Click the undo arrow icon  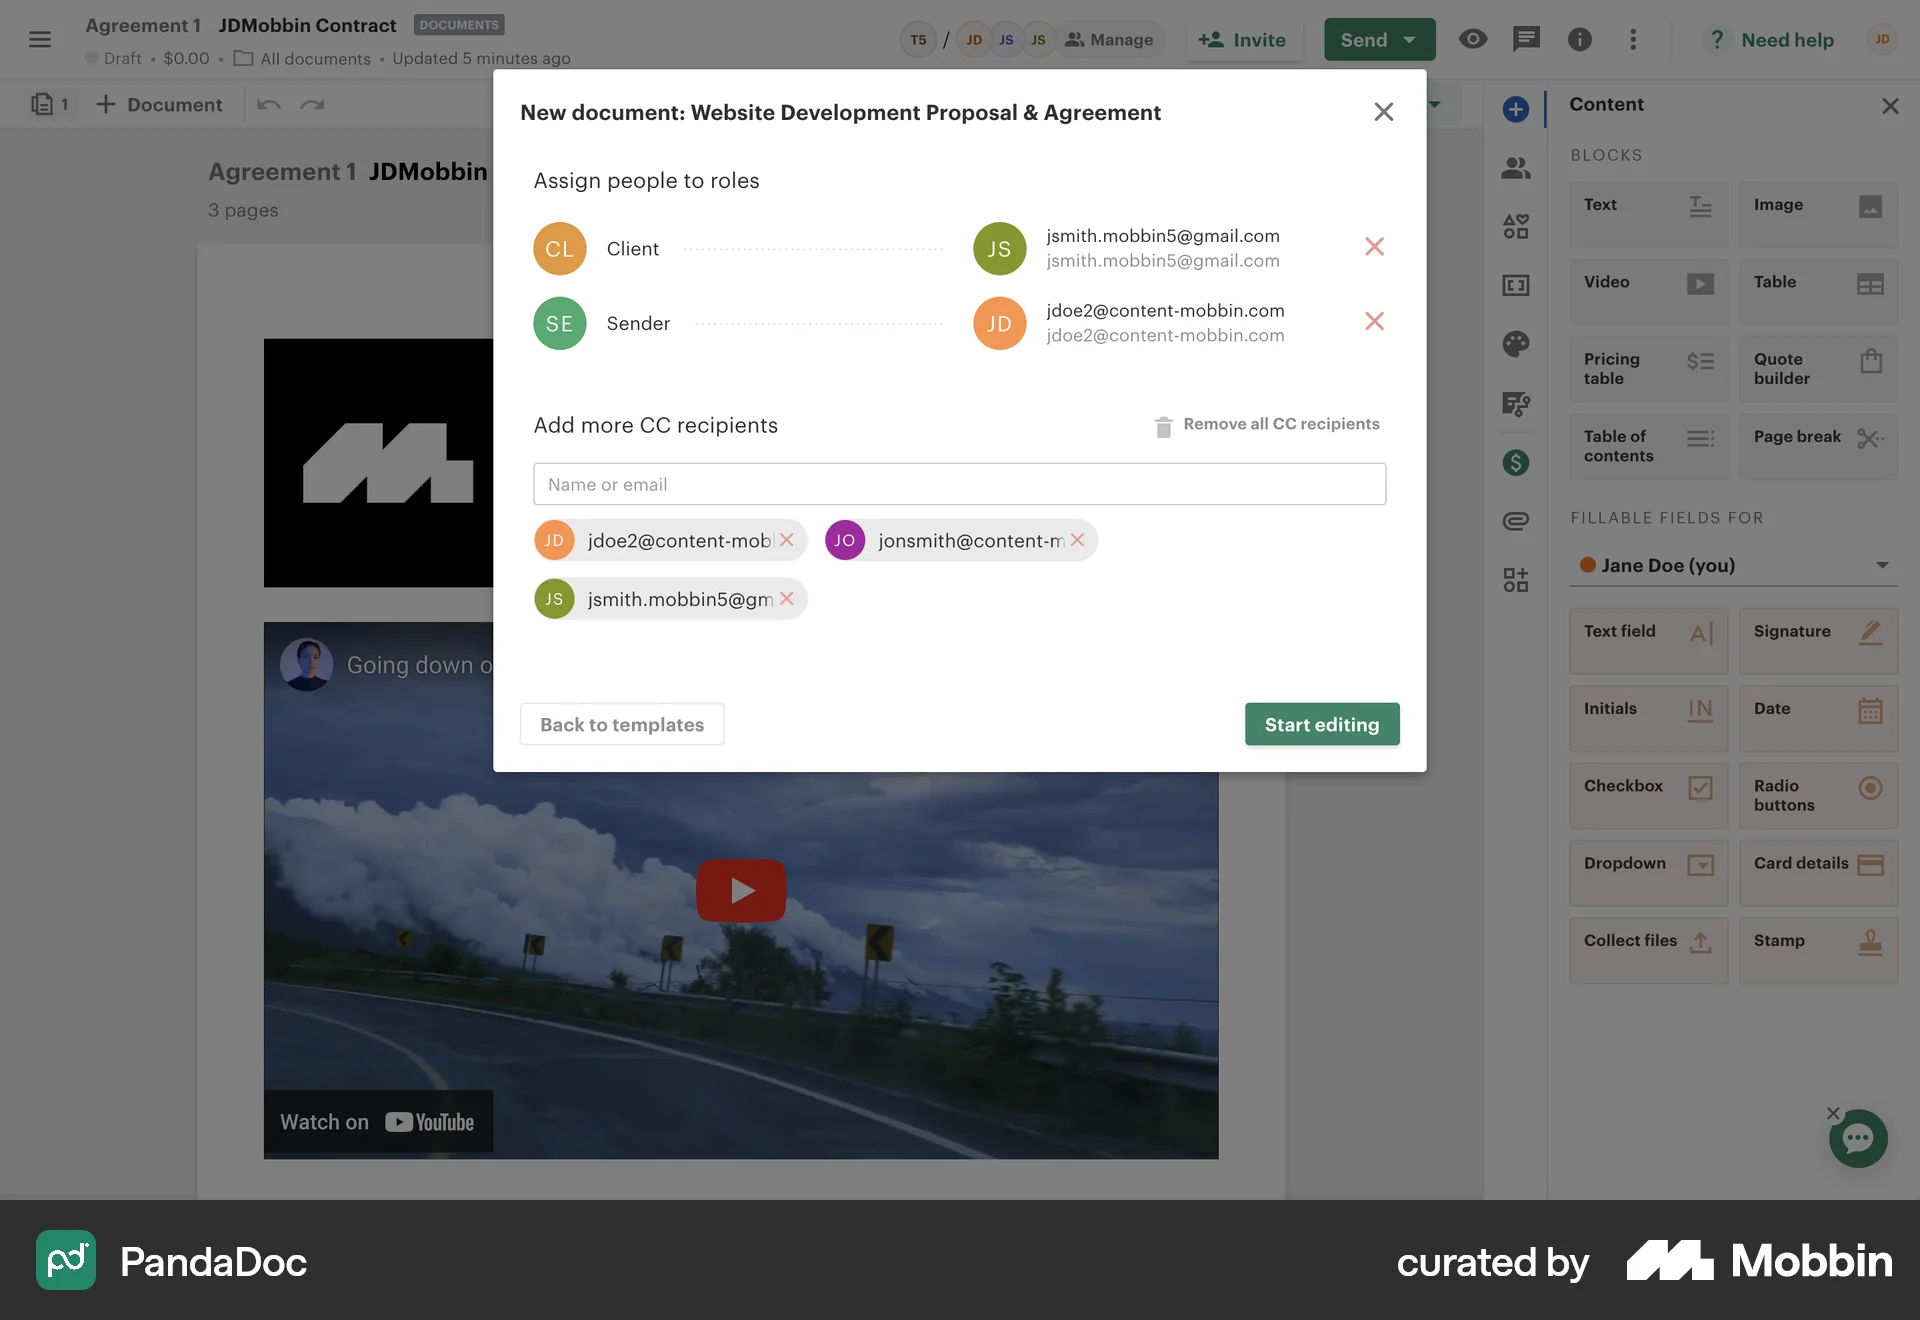[267, 104]
